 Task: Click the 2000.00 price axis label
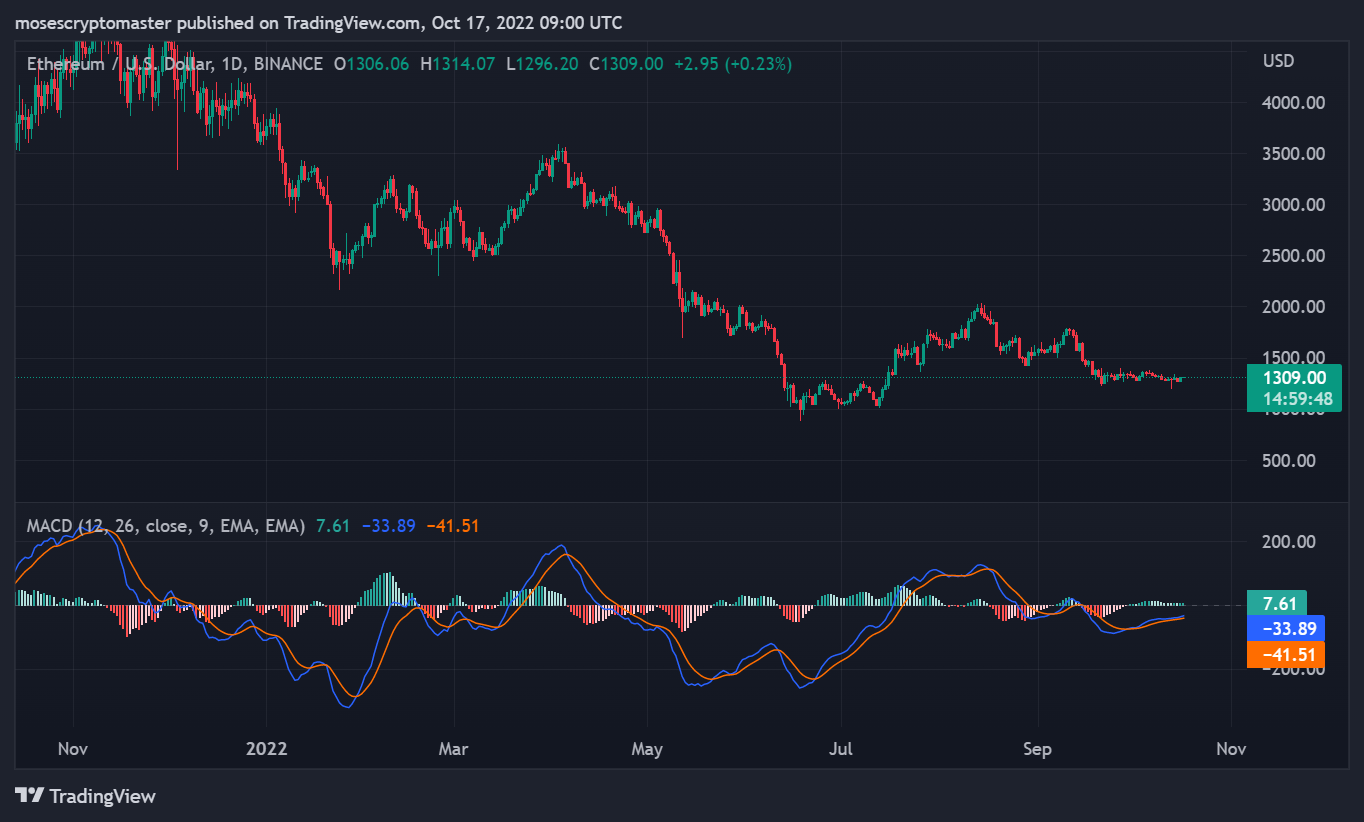[x=1295, y=307]
